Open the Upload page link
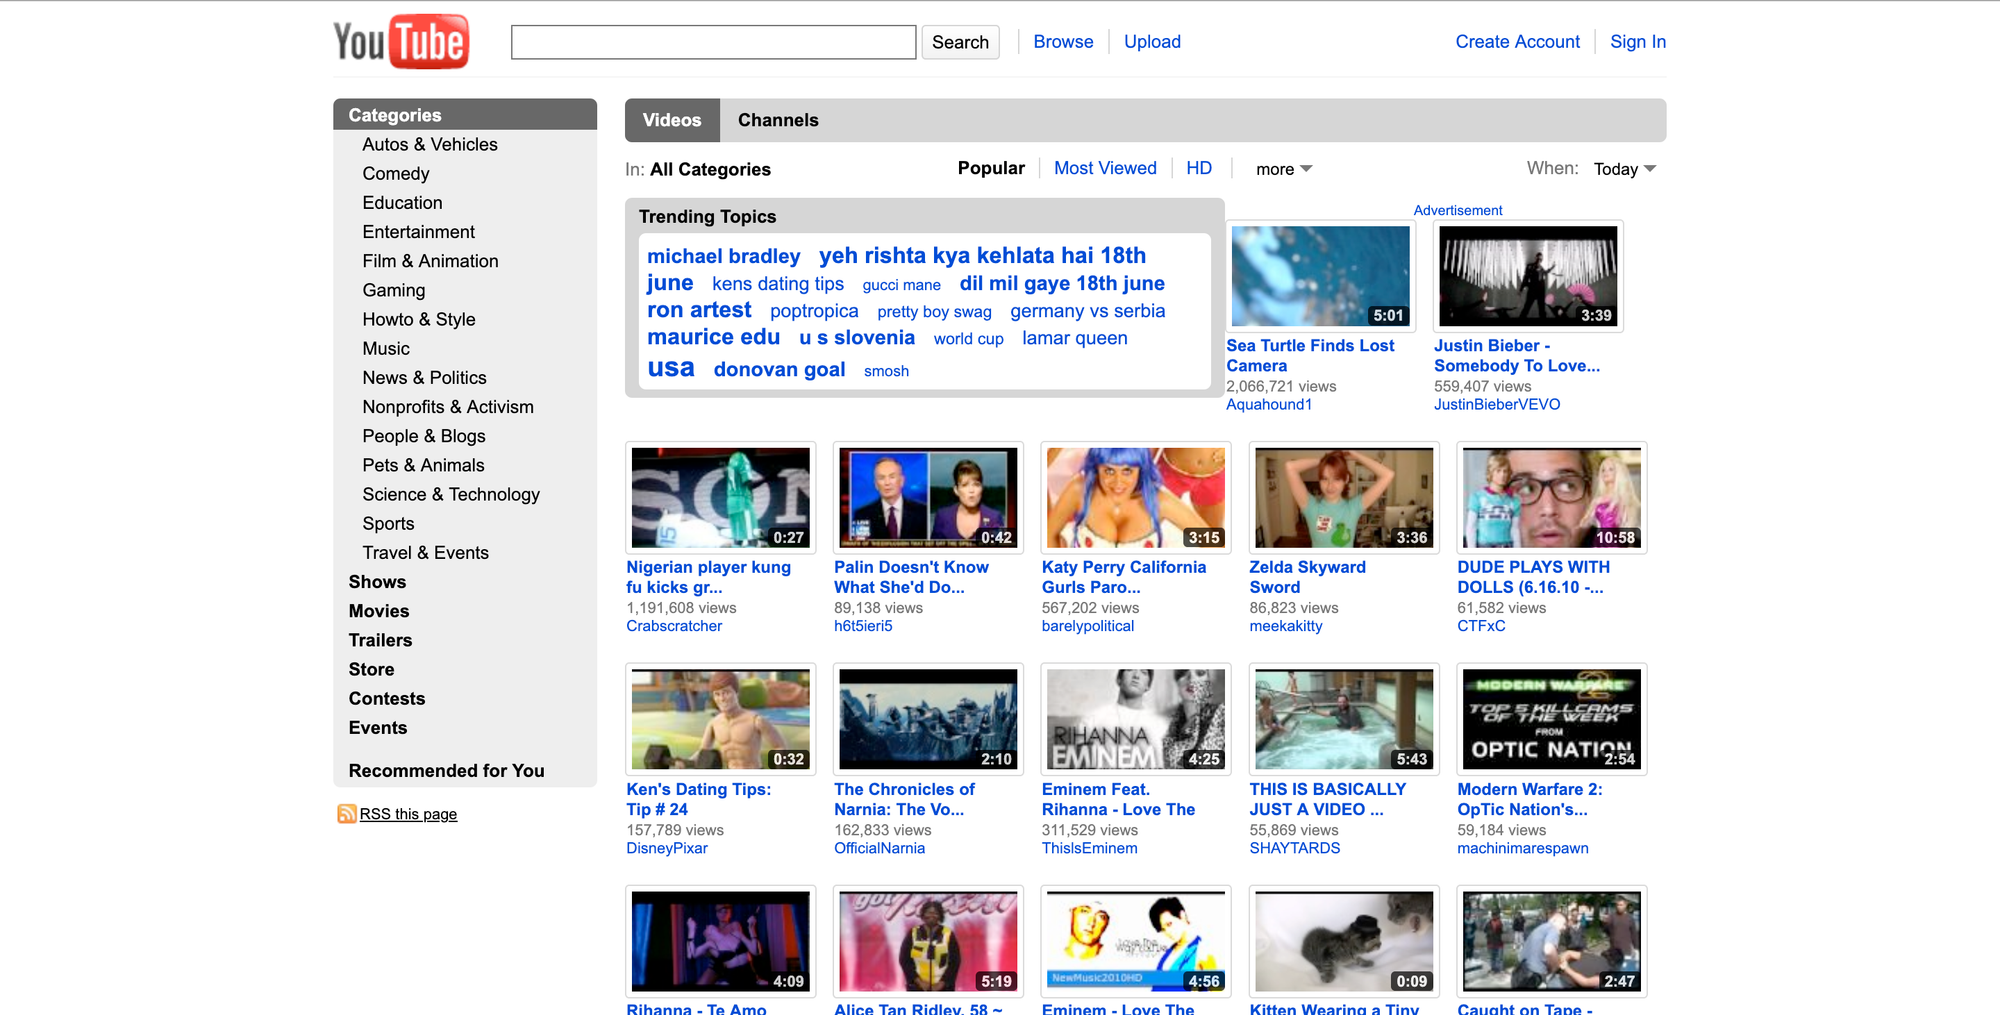Screen dimensions: 2000x1015 (x=1152, y=42)
